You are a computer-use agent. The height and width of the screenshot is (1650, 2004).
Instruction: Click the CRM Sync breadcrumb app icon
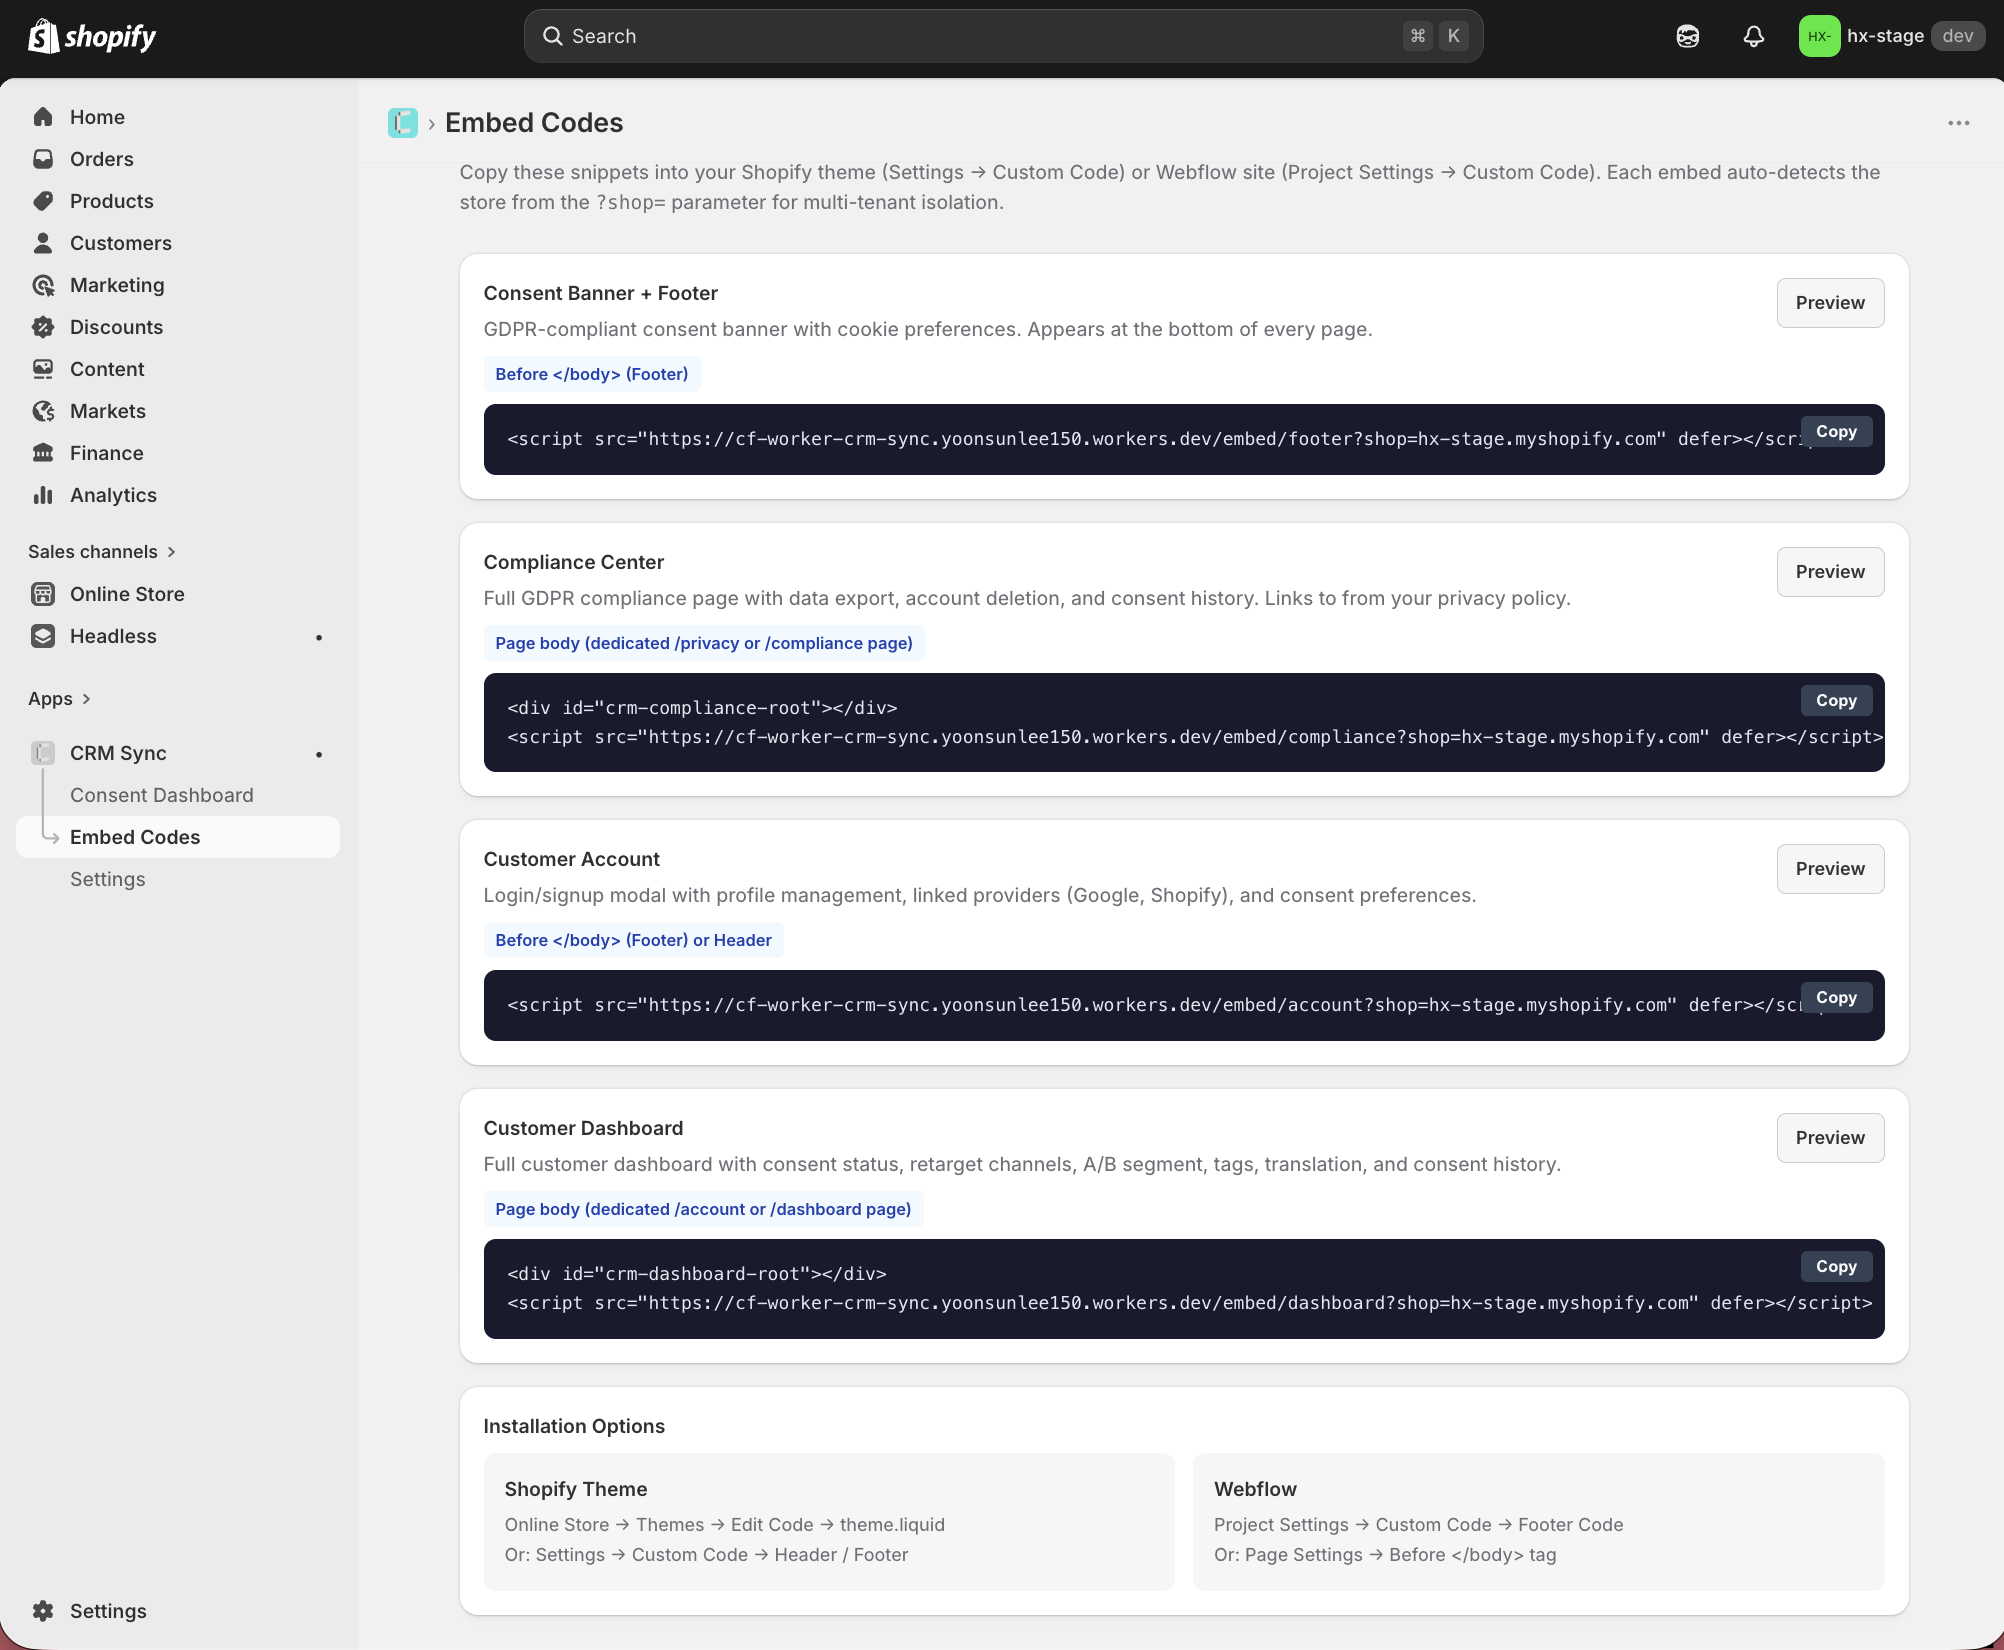click(403, 123)
